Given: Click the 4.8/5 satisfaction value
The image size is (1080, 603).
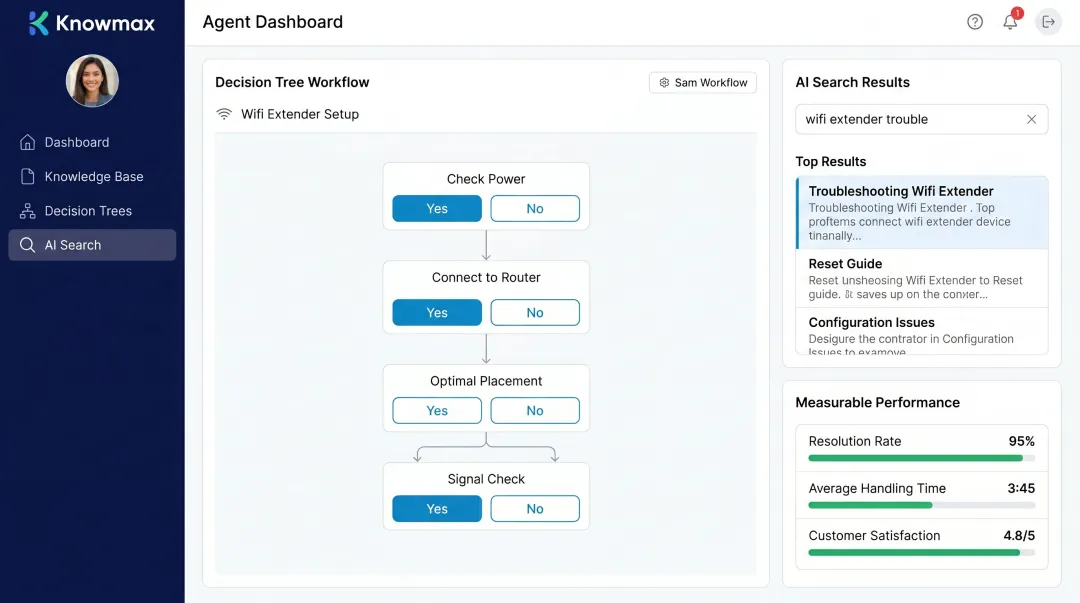Looking at the screenshot, I should click(1019, 535).
